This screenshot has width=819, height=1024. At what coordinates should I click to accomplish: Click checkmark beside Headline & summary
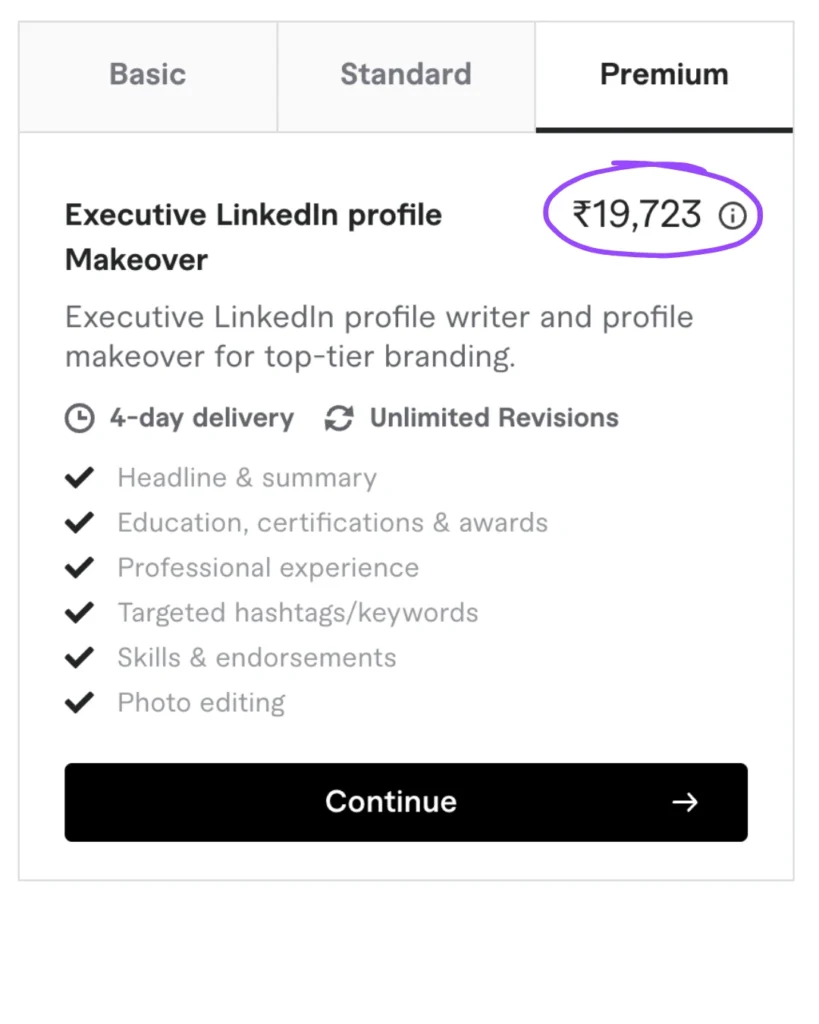(x=79, y=478)
